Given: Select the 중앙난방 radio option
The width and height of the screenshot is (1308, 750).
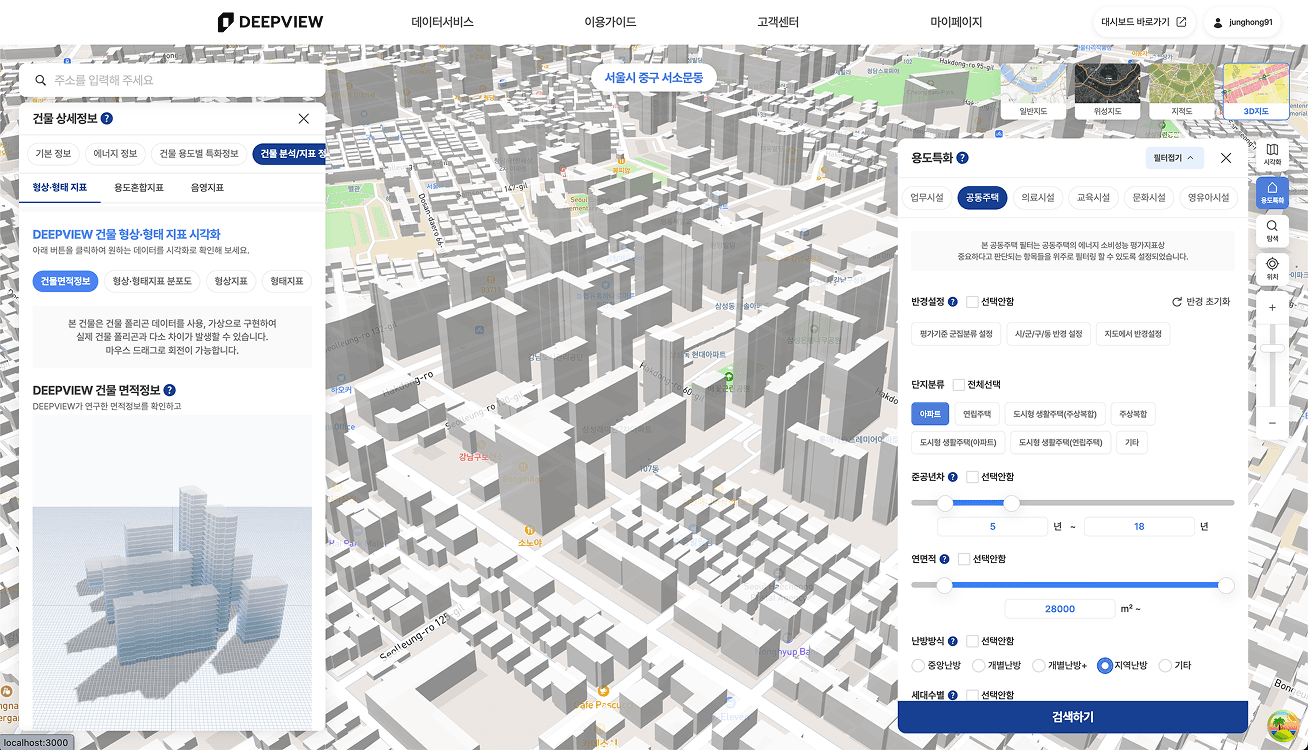Looking at the screenshot, I should (919, 666).
